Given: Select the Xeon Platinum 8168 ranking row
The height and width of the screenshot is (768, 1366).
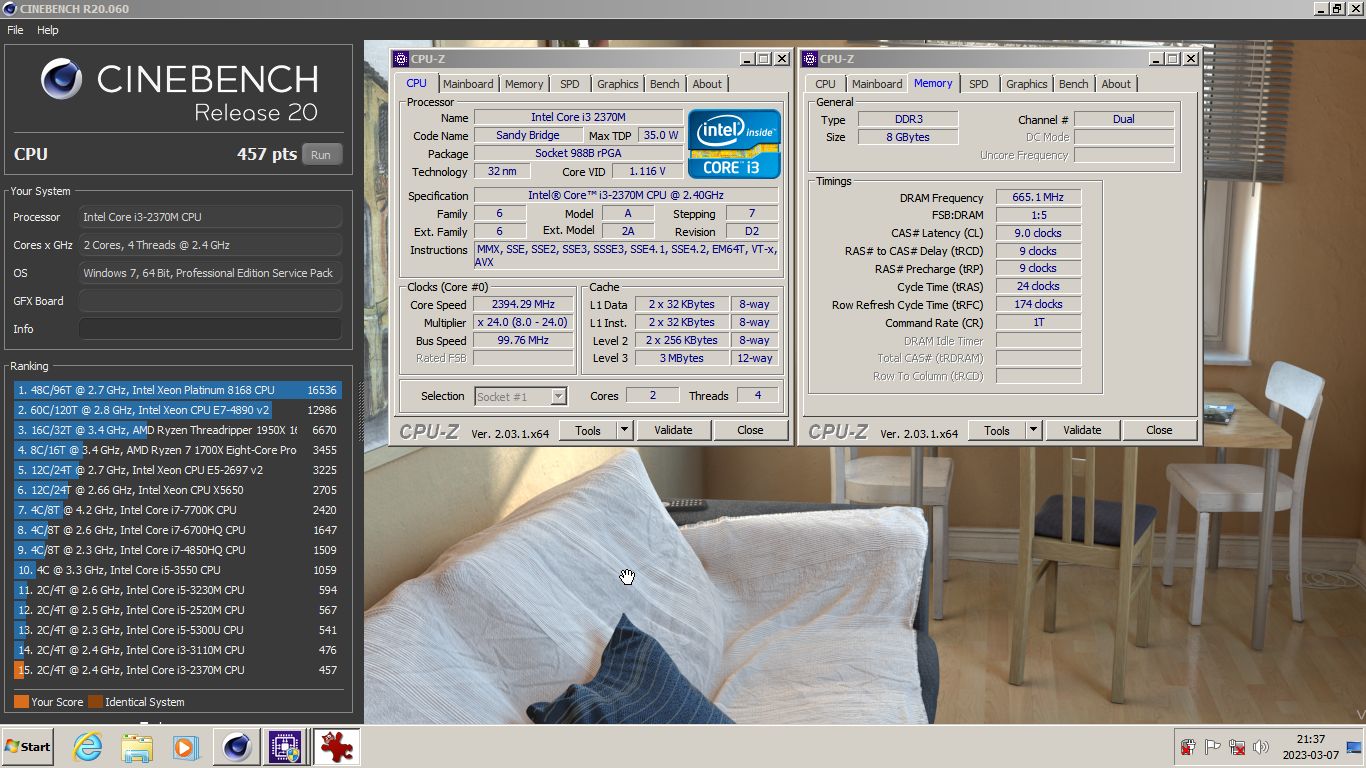Looking at the screenshot, I should pyautogui.click(x=178, y=390).
